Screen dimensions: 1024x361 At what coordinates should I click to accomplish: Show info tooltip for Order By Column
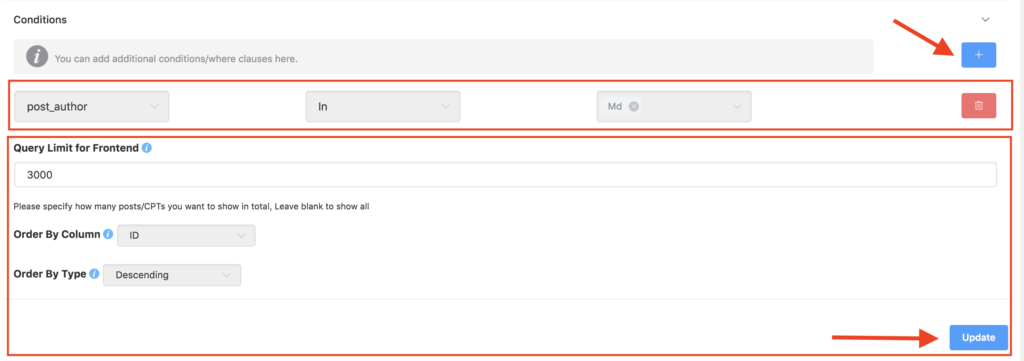(x=108, y=234)
